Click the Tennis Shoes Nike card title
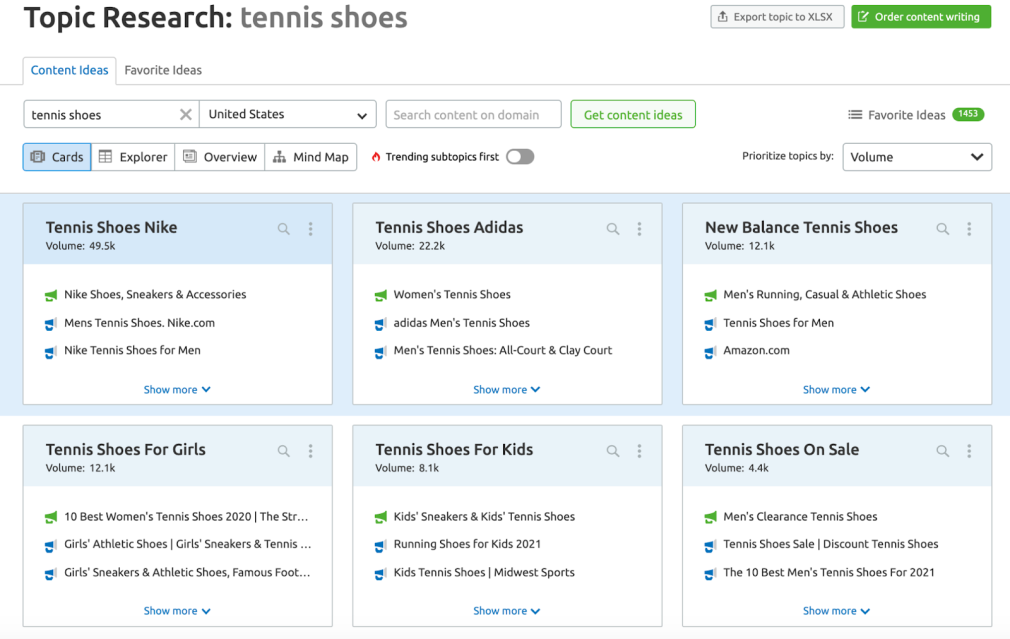 tap(111, 227)
